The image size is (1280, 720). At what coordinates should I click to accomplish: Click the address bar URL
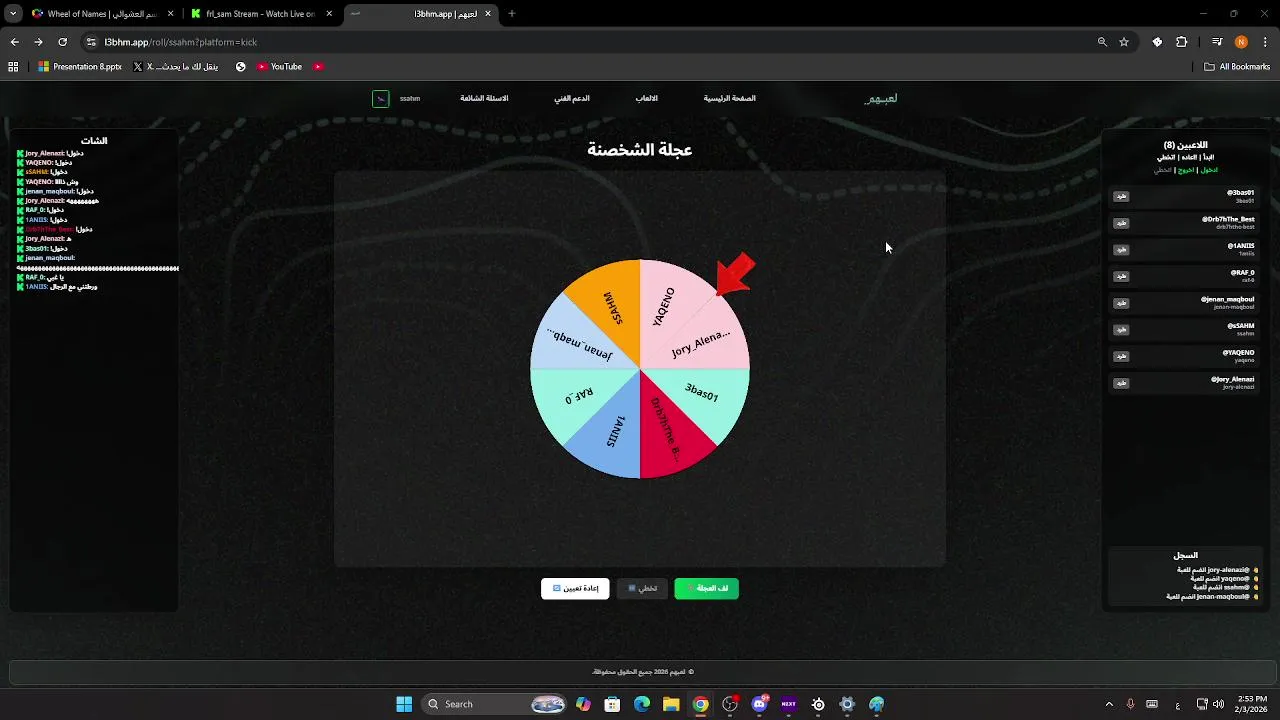coord(181,42)
